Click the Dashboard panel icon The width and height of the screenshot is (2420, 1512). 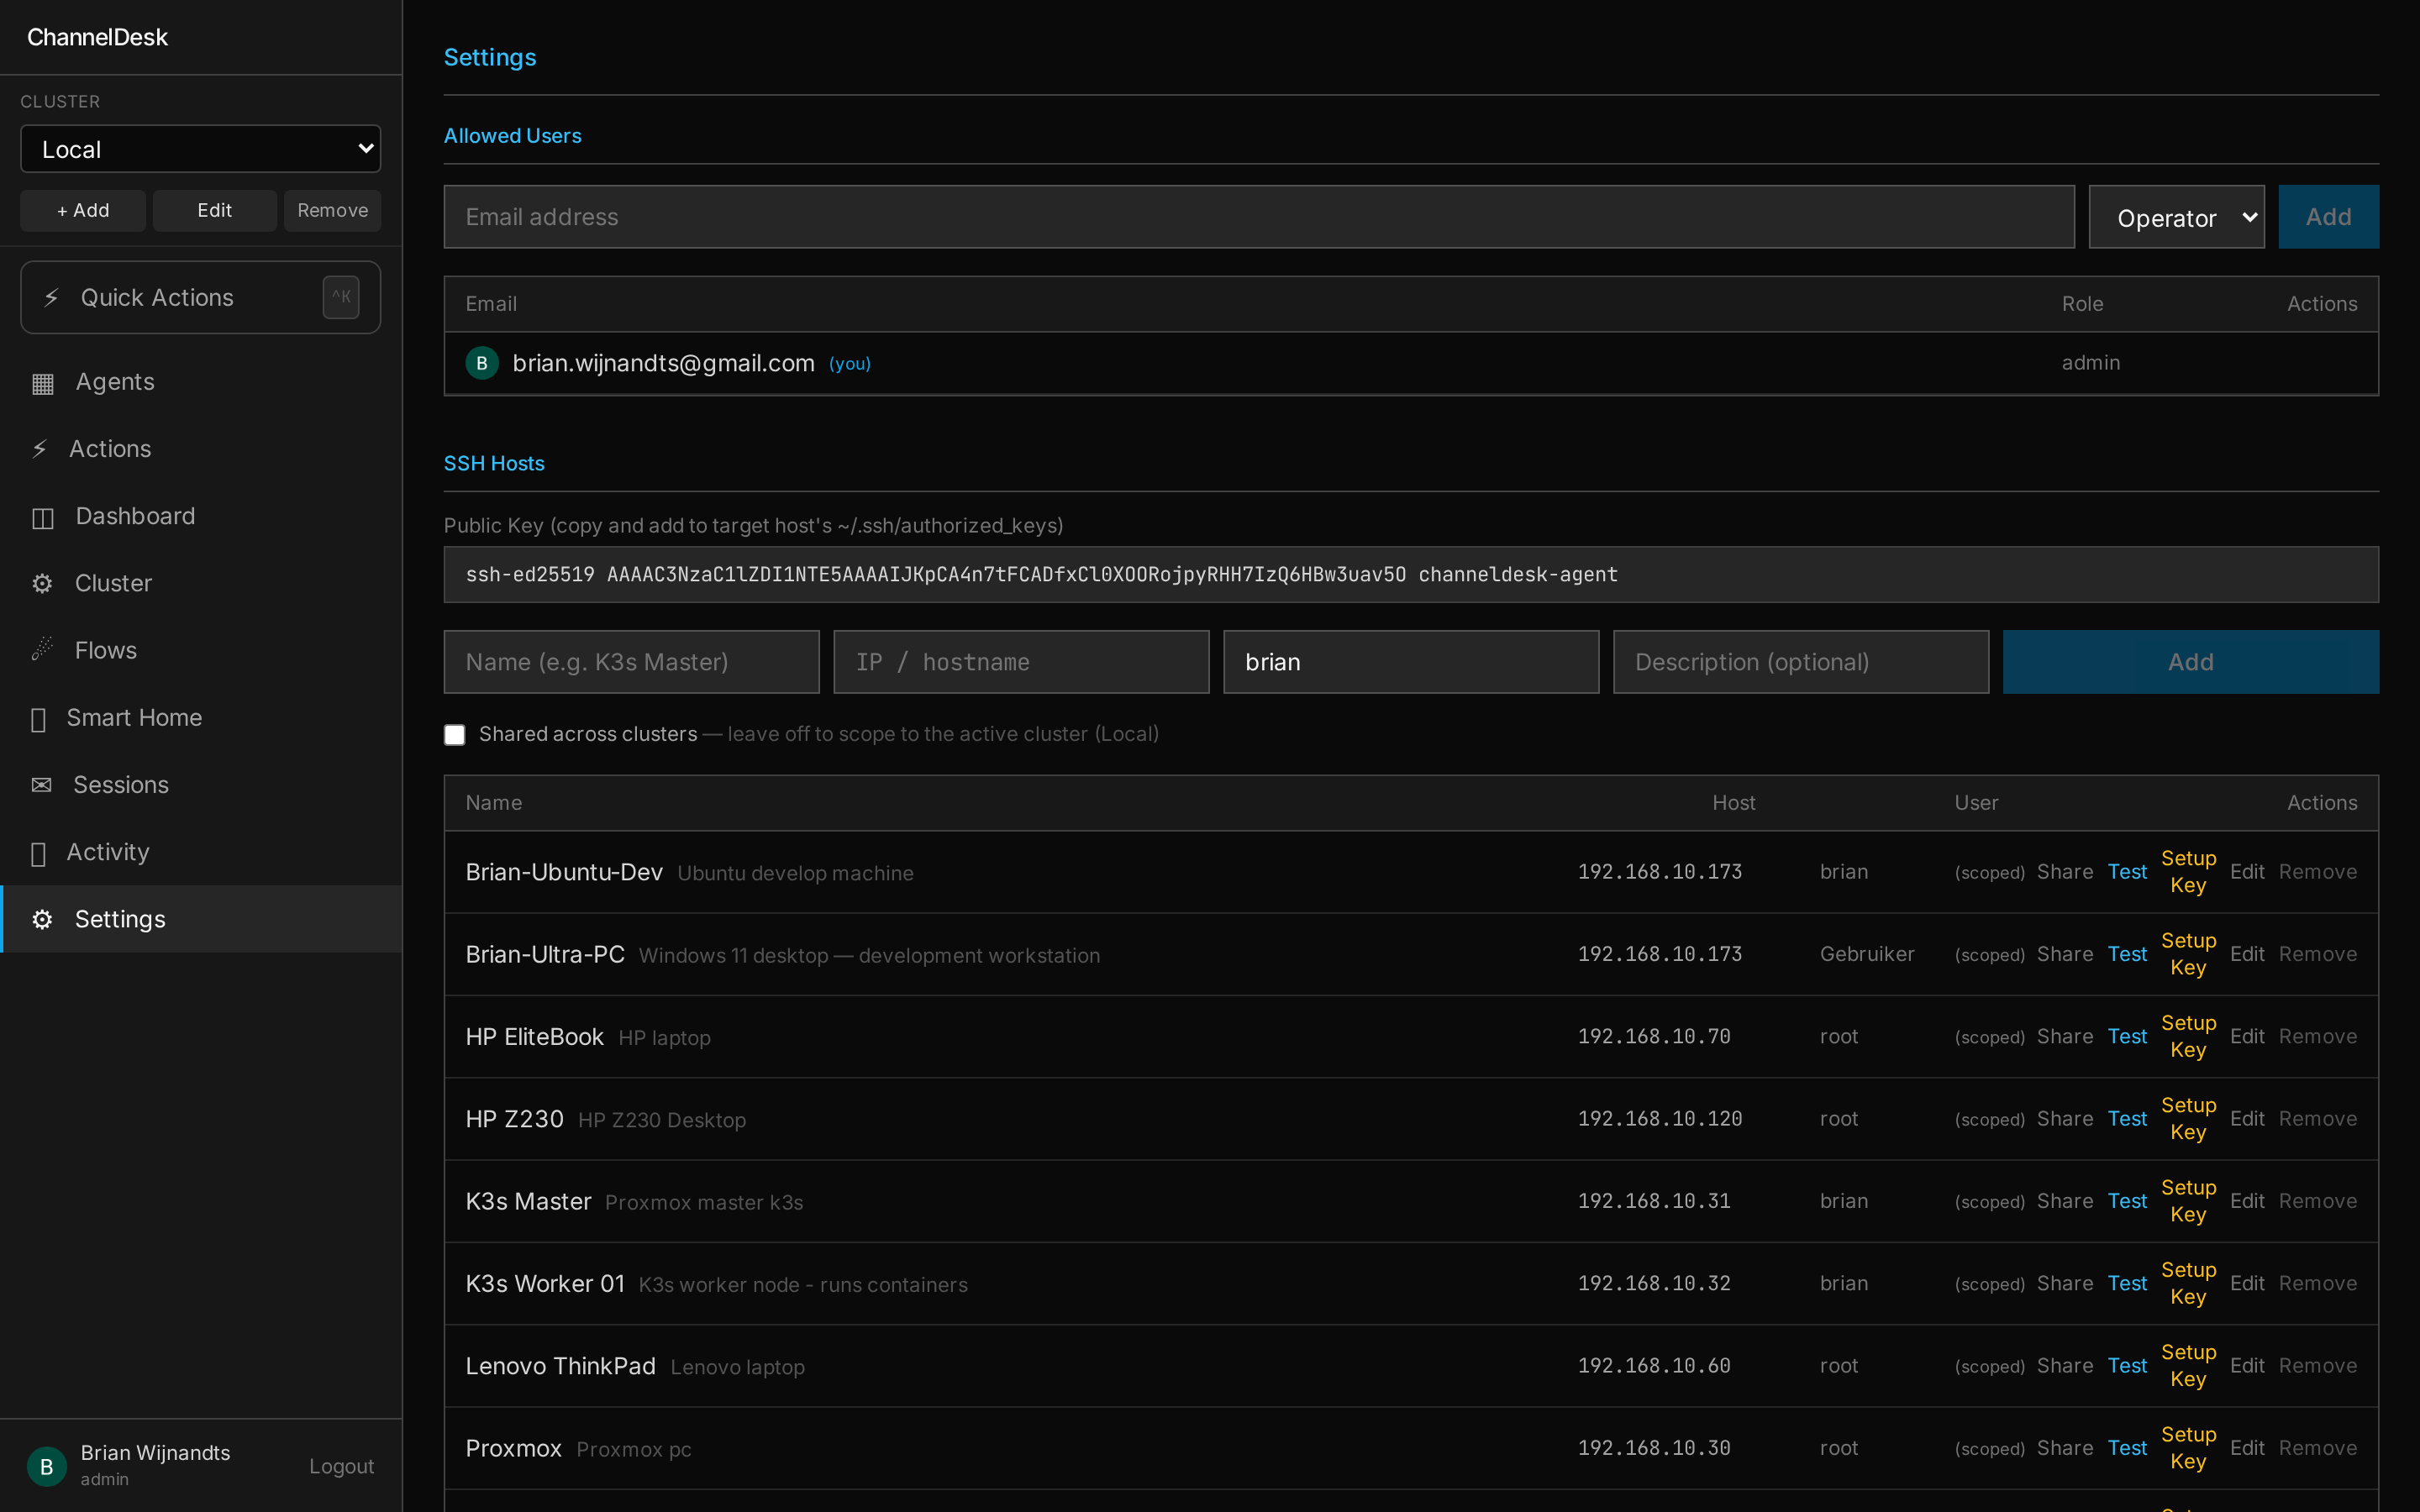coord(42,517)
